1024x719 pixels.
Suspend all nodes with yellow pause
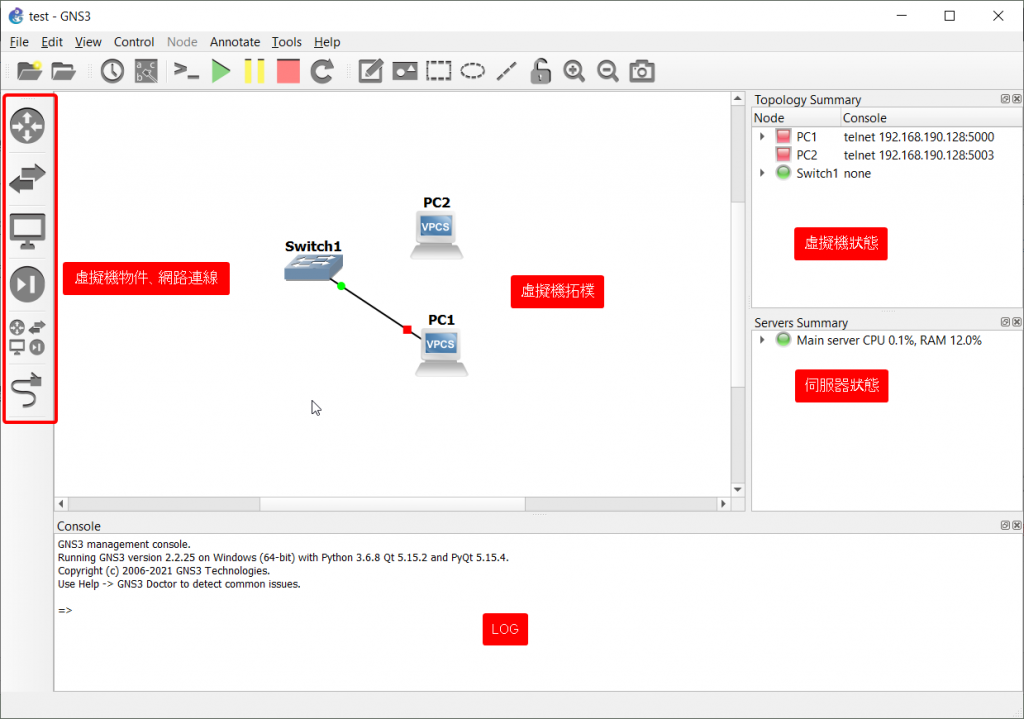(254, 71)
